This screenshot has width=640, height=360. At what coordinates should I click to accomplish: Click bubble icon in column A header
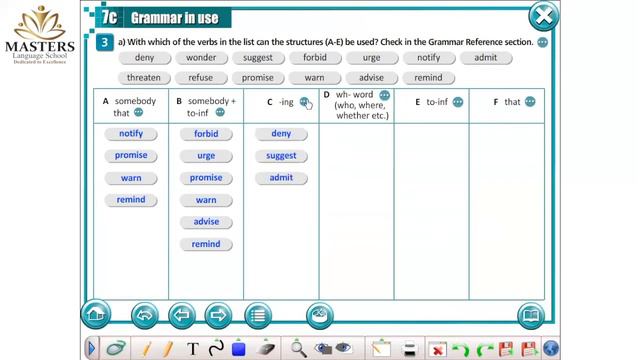[138, 112]
